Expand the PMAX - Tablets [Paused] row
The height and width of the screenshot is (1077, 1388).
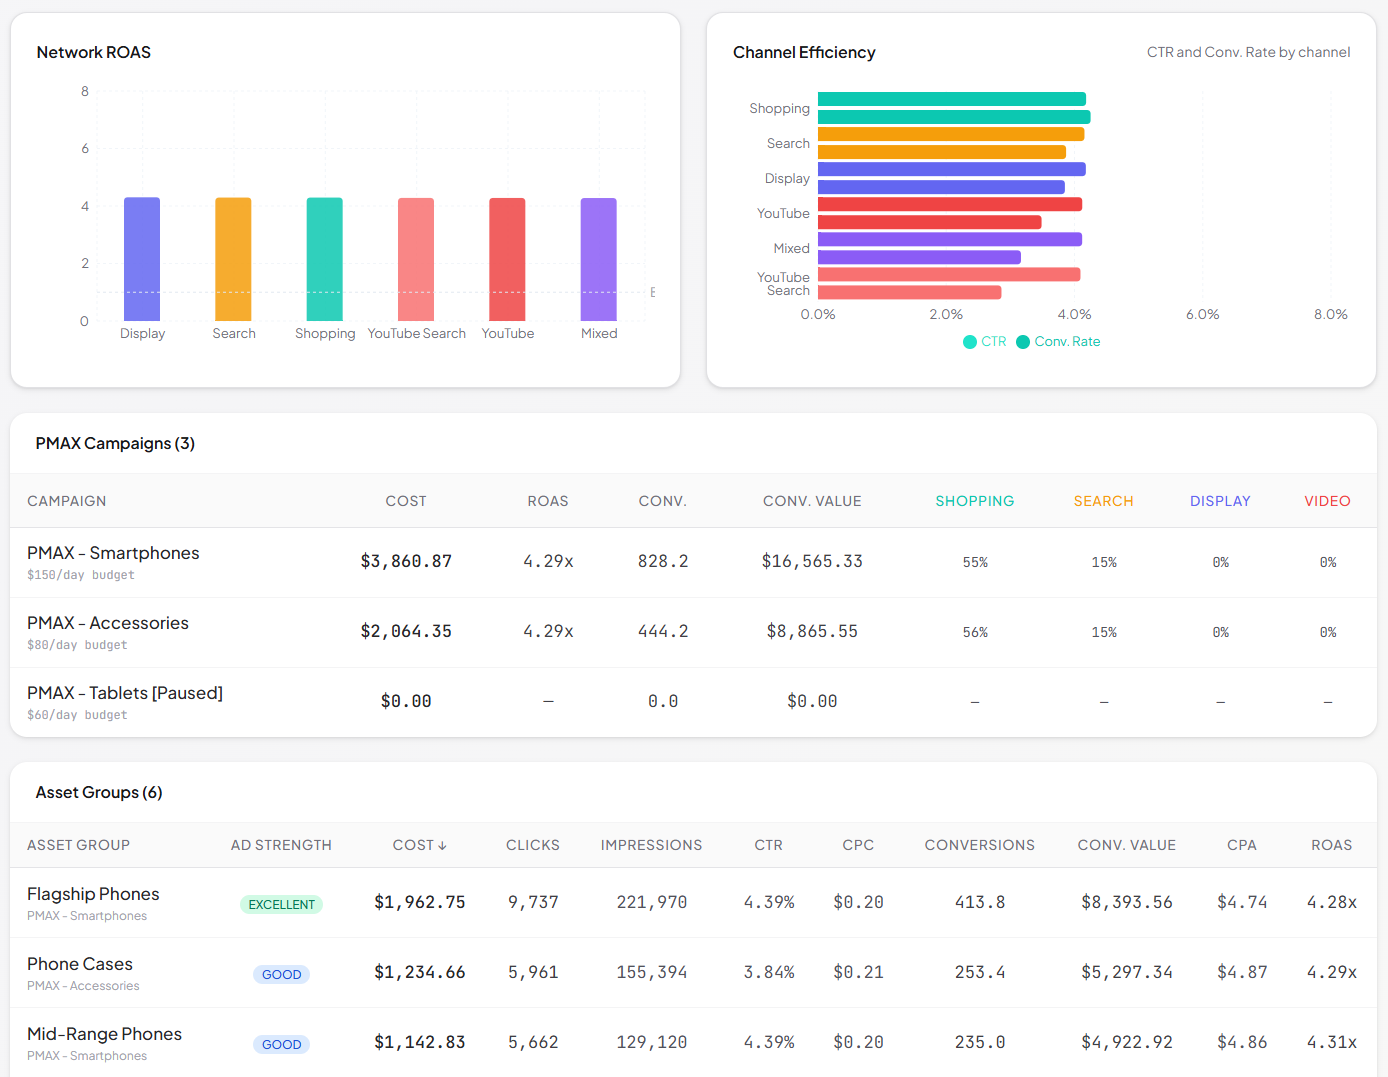[x=125, y=692]
